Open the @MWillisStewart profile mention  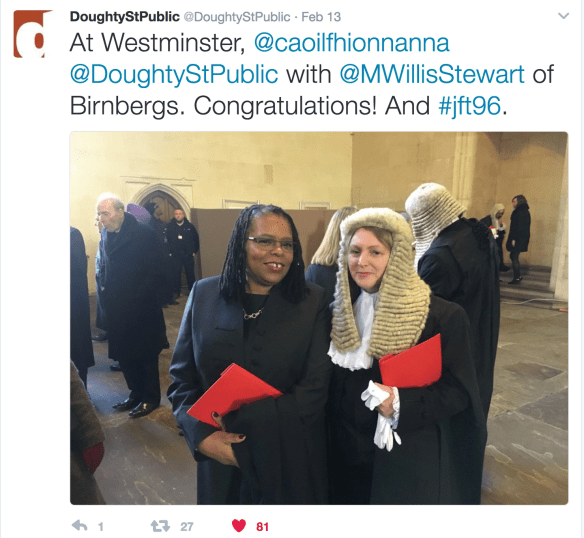[432, 74]
